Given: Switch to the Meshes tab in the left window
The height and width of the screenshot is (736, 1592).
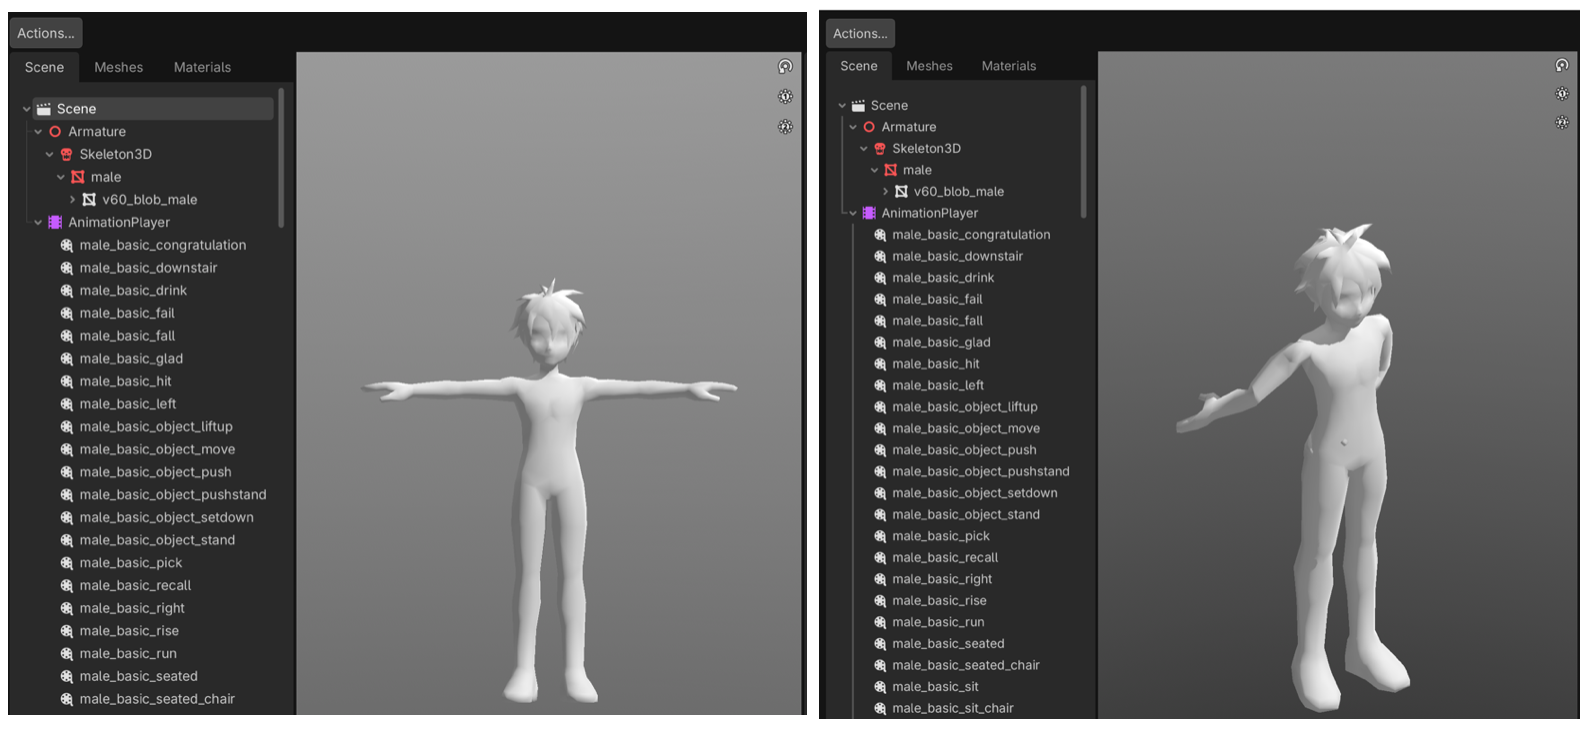Looking at the screenshot, I should coord(118,67).
